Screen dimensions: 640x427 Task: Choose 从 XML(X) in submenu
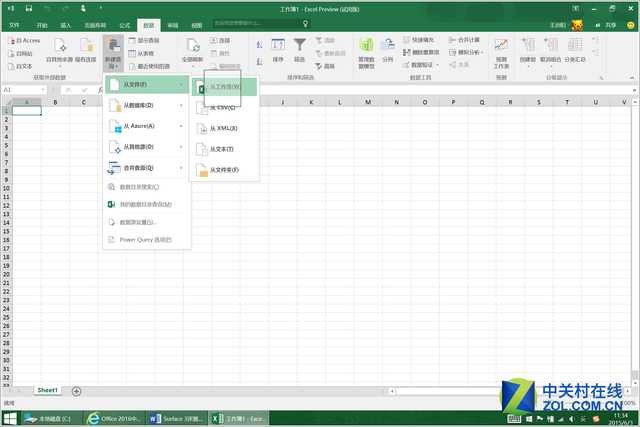[x=224, y=129]
